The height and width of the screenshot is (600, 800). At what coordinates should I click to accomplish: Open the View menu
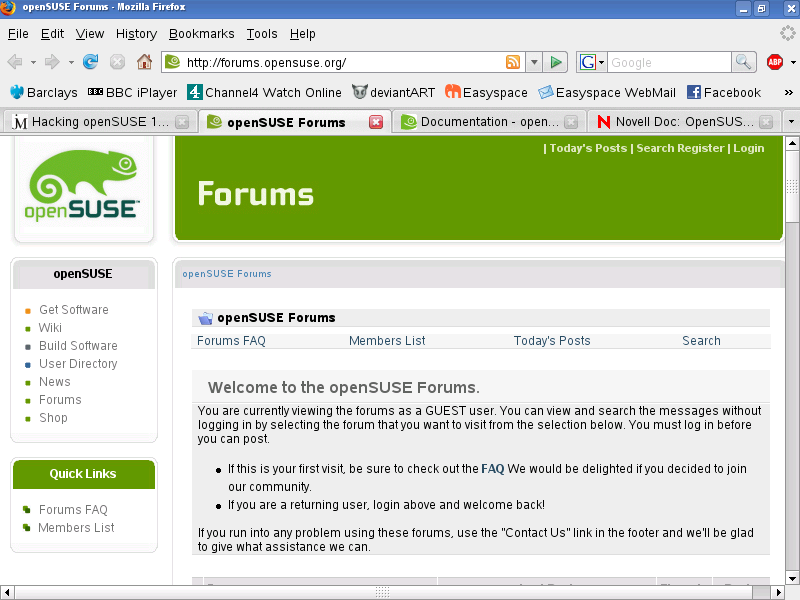coord(90,34)
